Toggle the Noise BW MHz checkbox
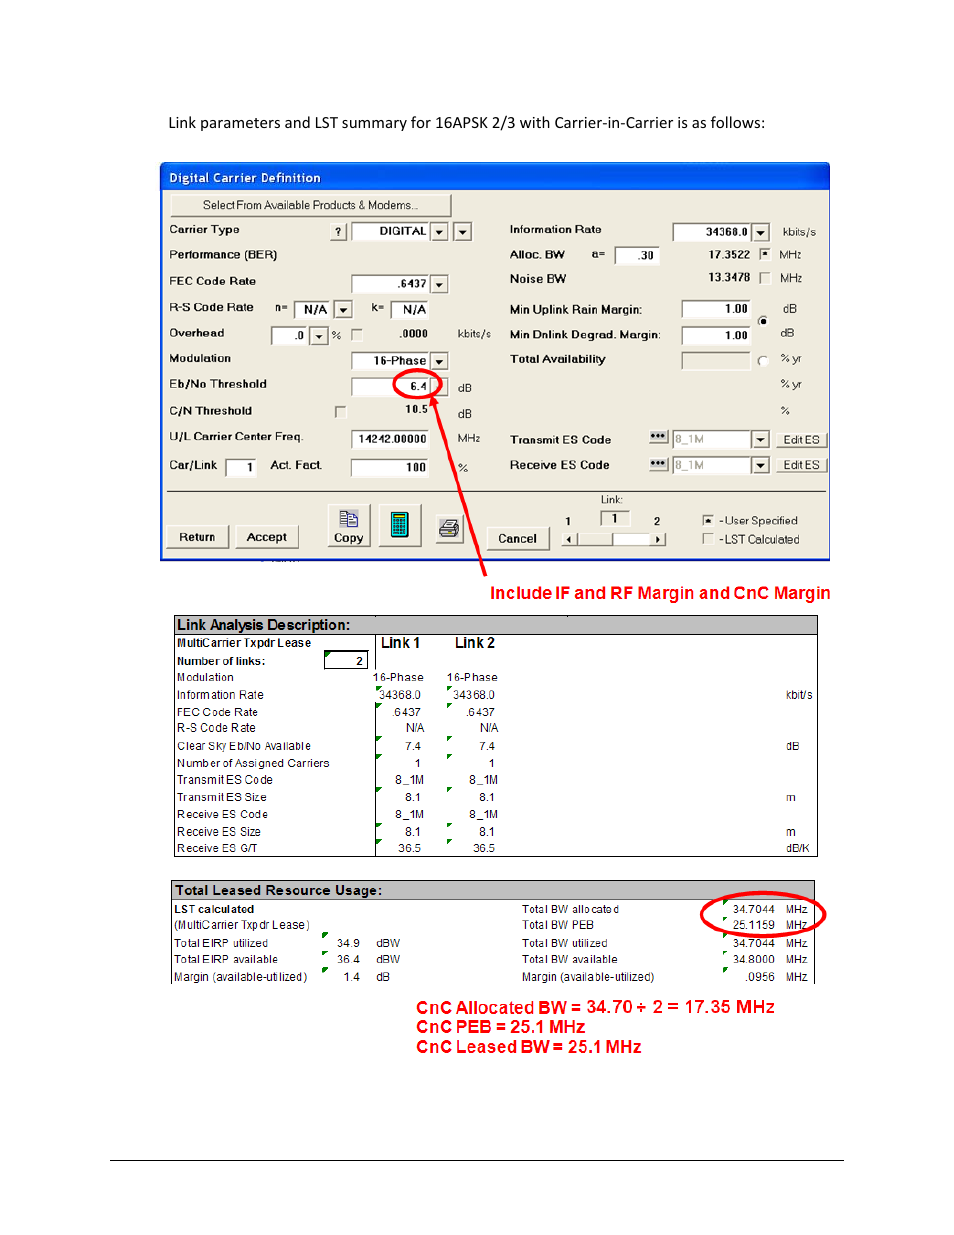Screen dimensions: 954x1235 coord(765,278)
